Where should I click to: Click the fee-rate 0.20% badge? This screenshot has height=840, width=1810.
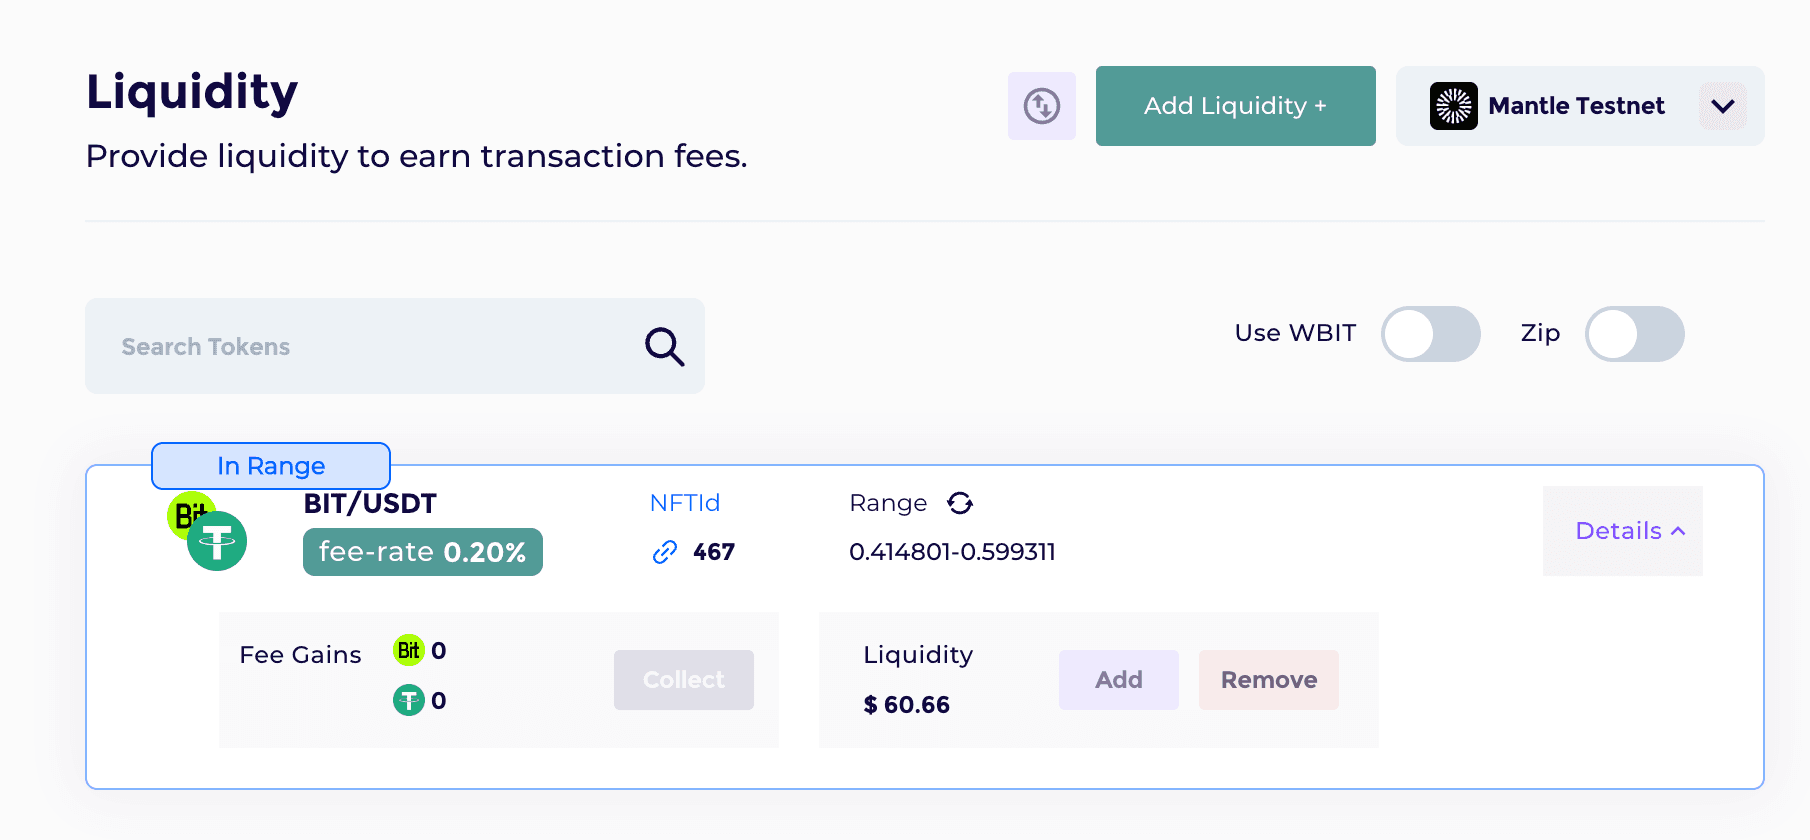[x=423, y=552]
